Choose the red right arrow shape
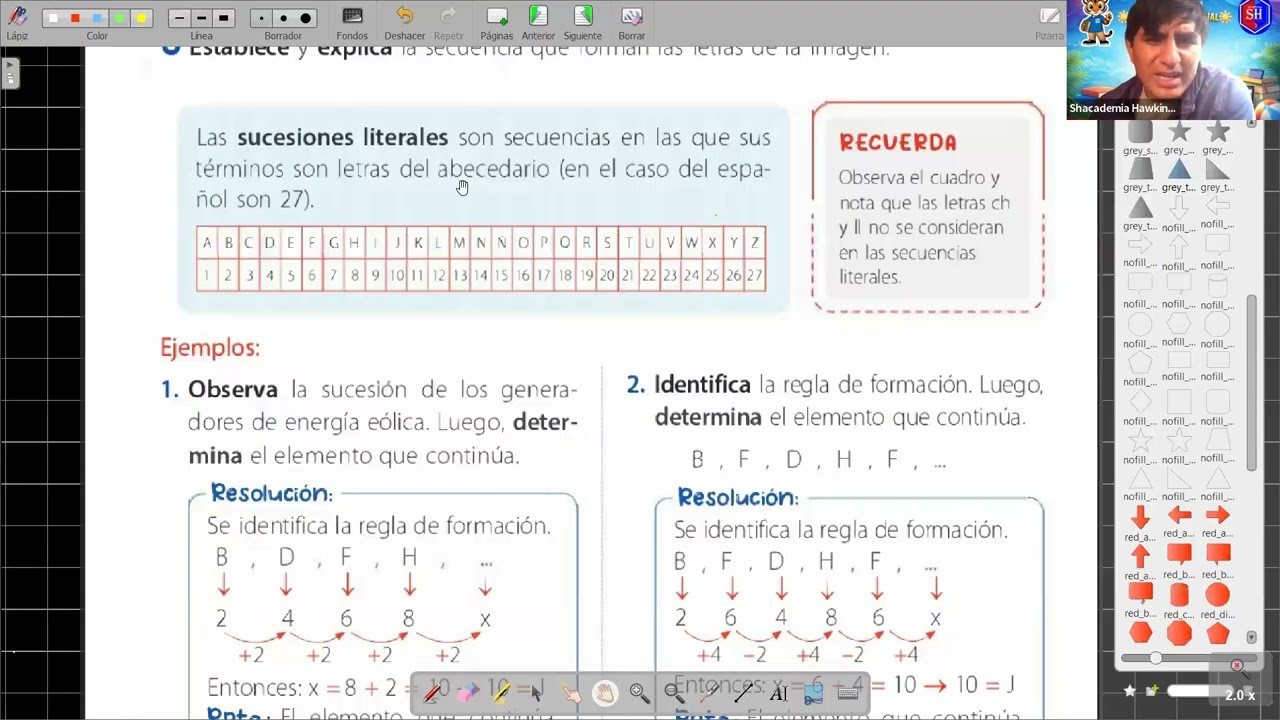The width and height of the screenshot is (1280, 720). click(x=1217, y=516)
